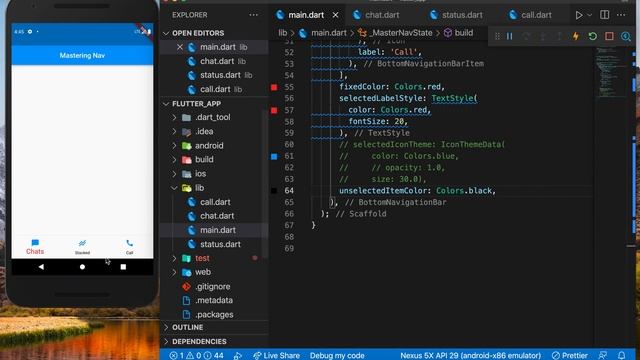
Task: Trigger Flutter hot reload lightning icon
Action: tap(576, 36)
